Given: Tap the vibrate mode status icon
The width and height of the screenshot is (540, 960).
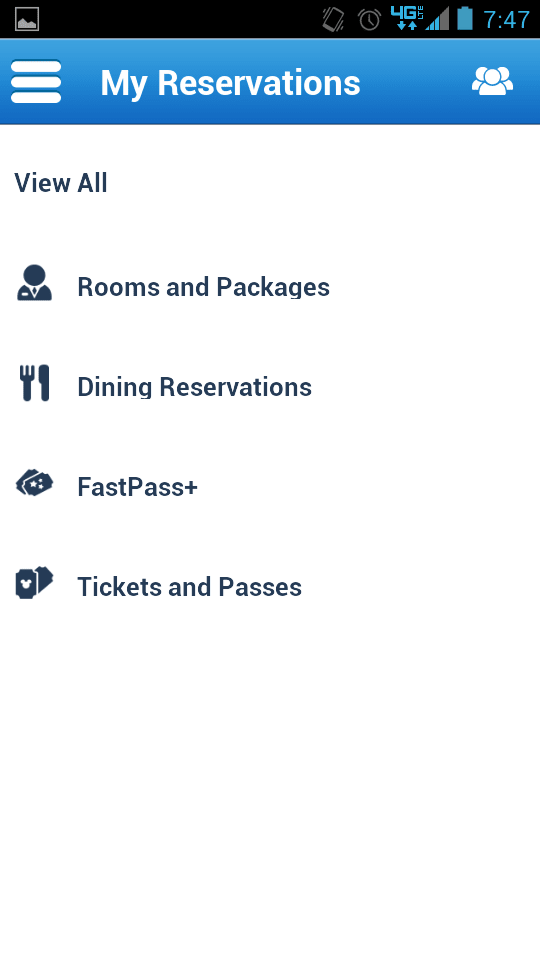Looking at the screenshot, I should 334,19.
